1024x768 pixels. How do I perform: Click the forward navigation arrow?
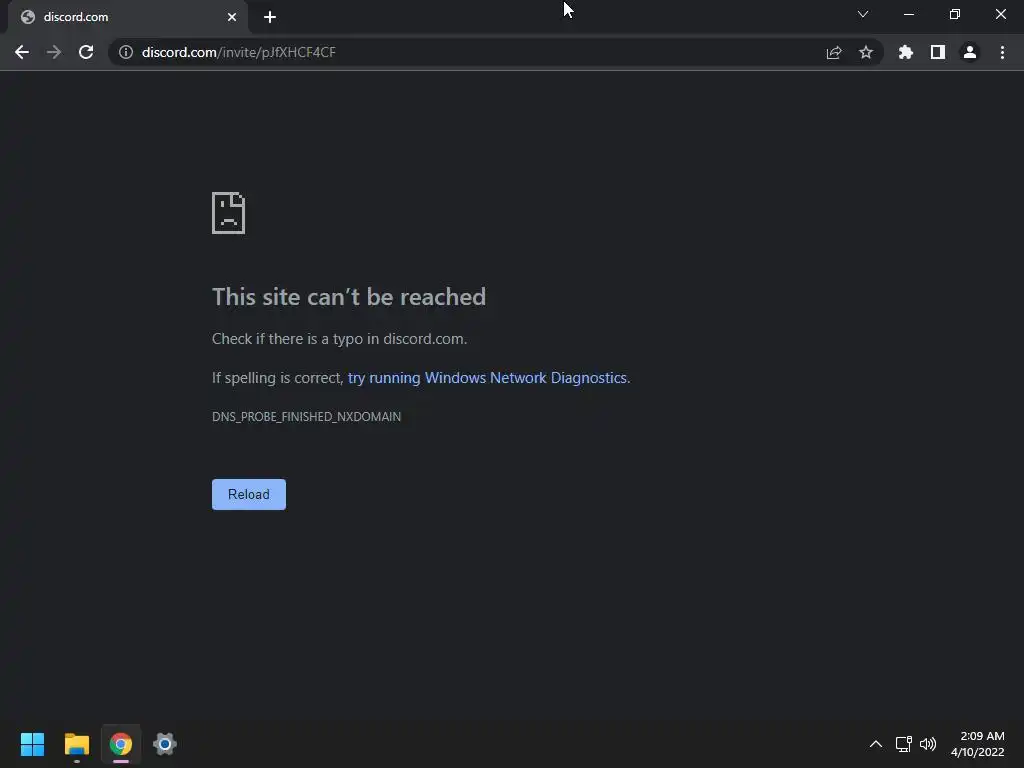point(54,52)
